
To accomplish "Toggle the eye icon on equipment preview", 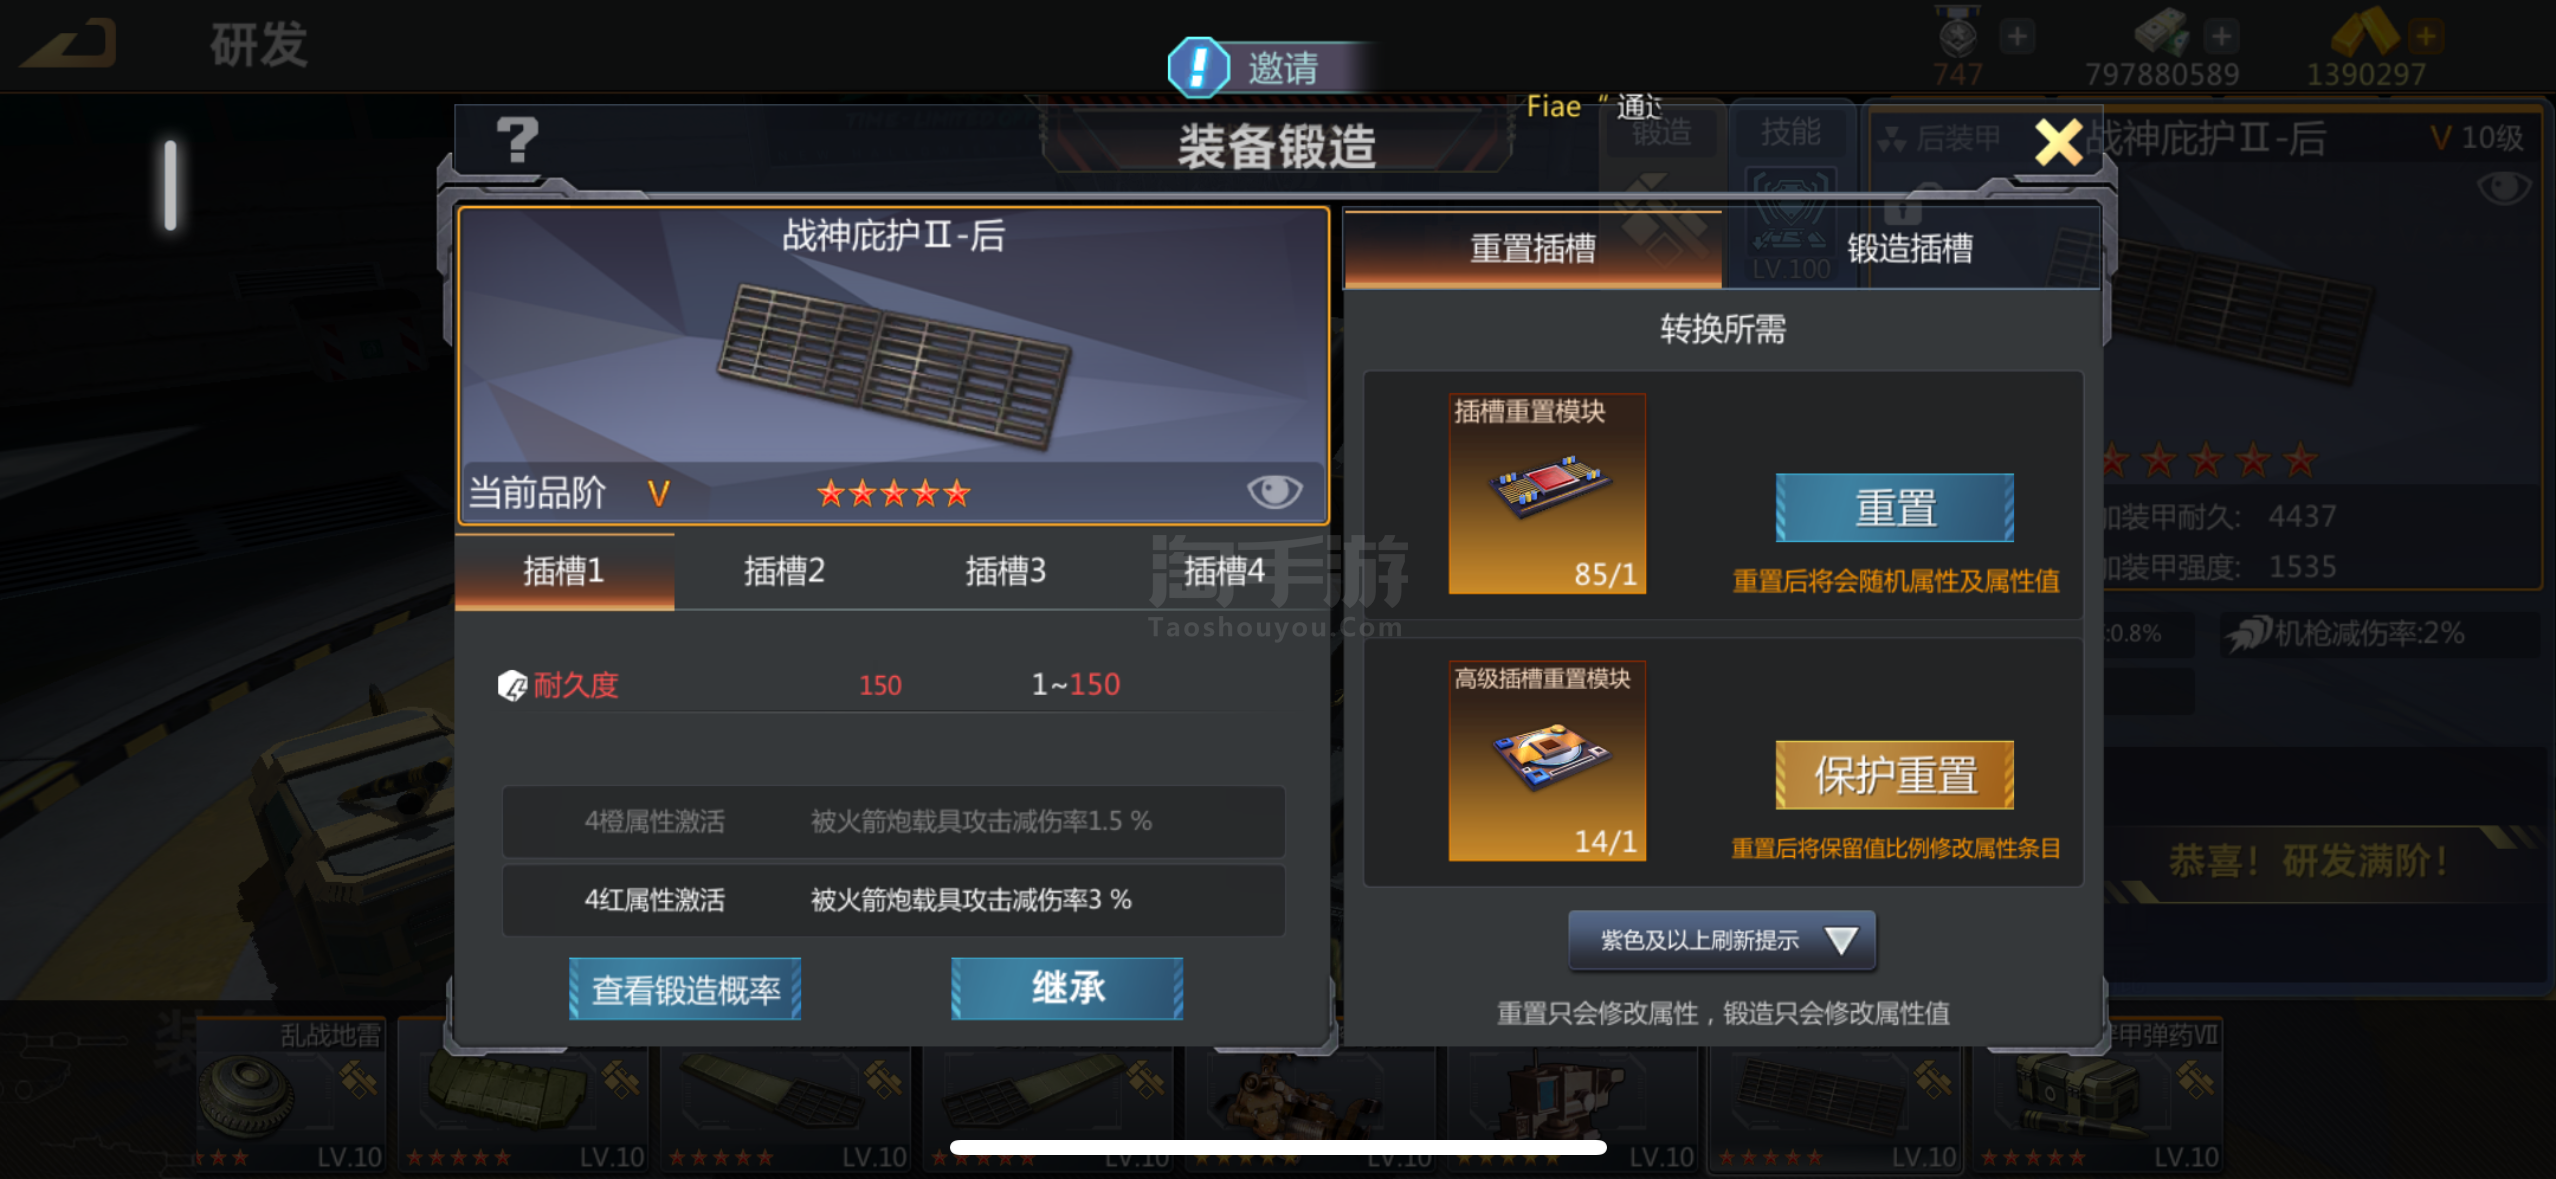I will pyautogui.click(x=1274, y=491).
